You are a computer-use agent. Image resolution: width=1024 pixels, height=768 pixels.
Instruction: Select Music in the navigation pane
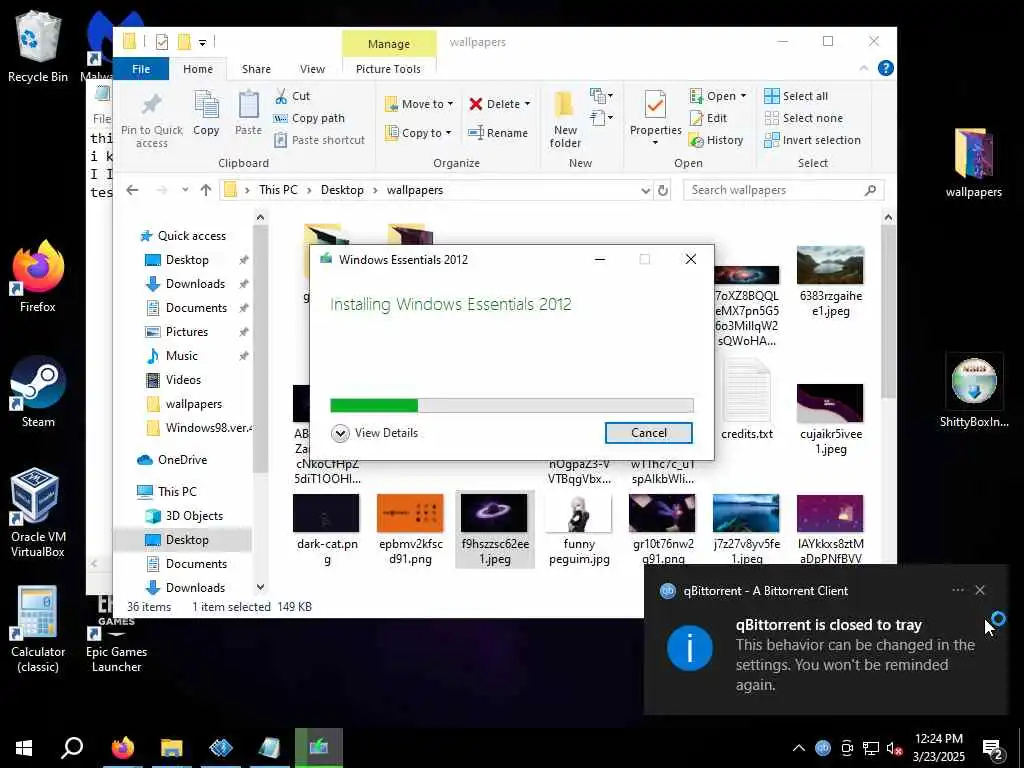(x=181, y=356)
